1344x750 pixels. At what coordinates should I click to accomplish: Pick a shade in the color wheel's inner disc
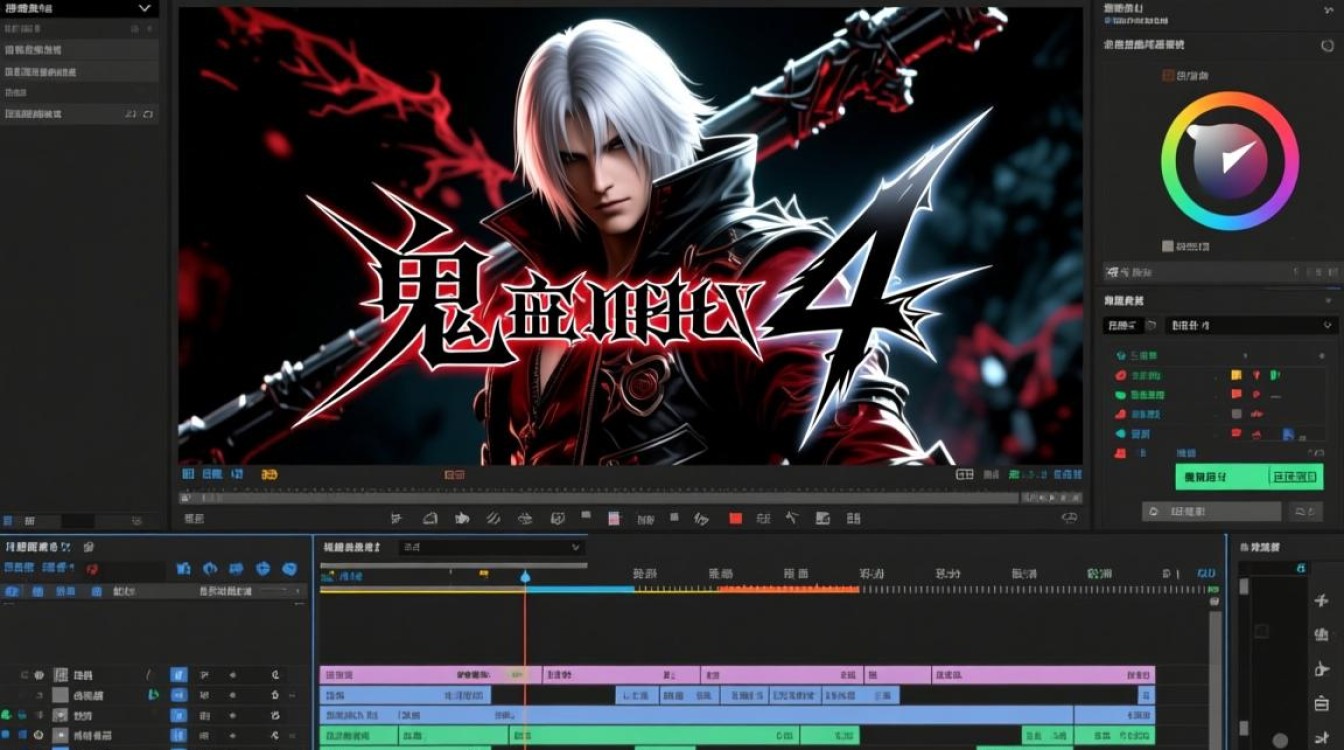[x=1230, y=161]
